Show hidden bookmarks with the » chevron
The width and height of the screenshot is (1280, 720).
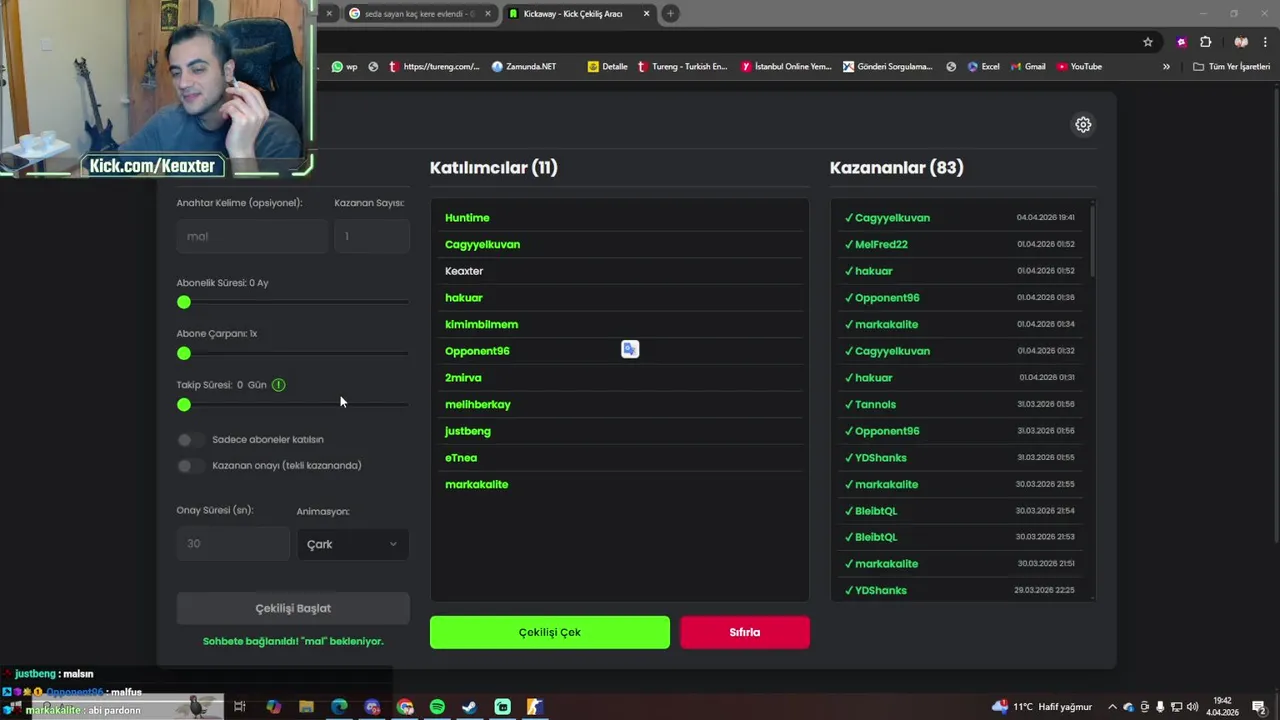point(1166,67)
